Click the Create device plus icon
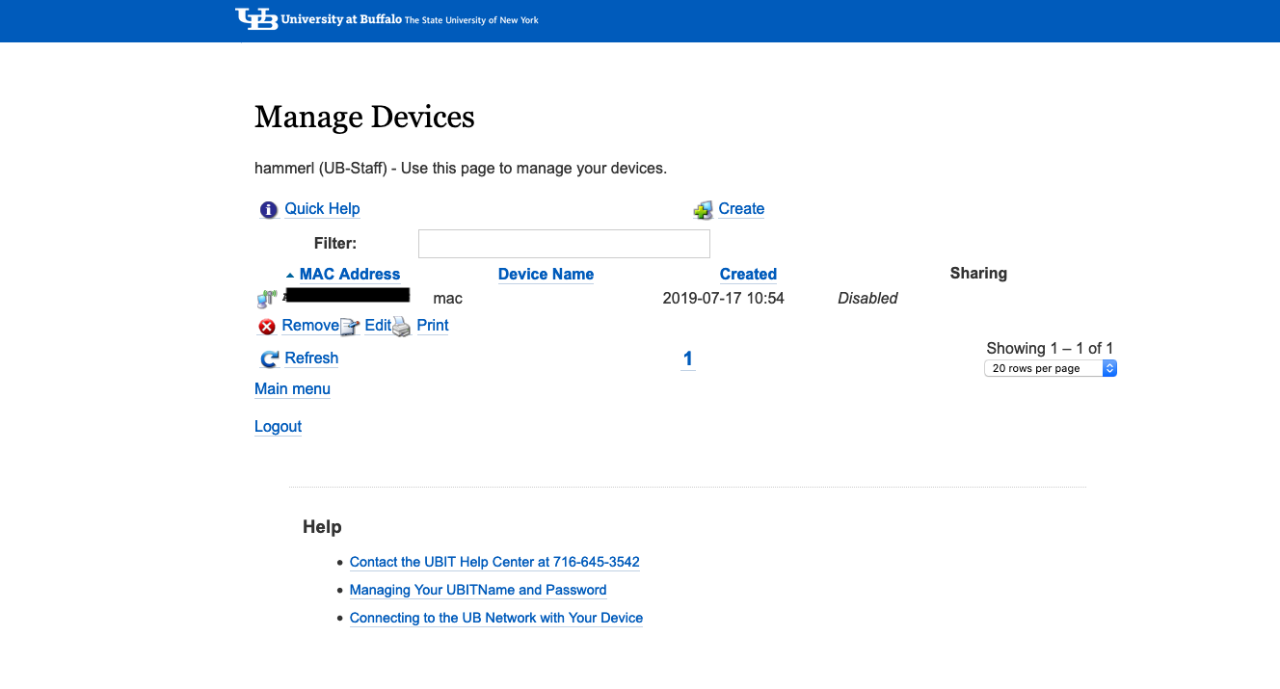Image resolution: width=1280 pixels, height=689 pixels. (x=703, y=210)
